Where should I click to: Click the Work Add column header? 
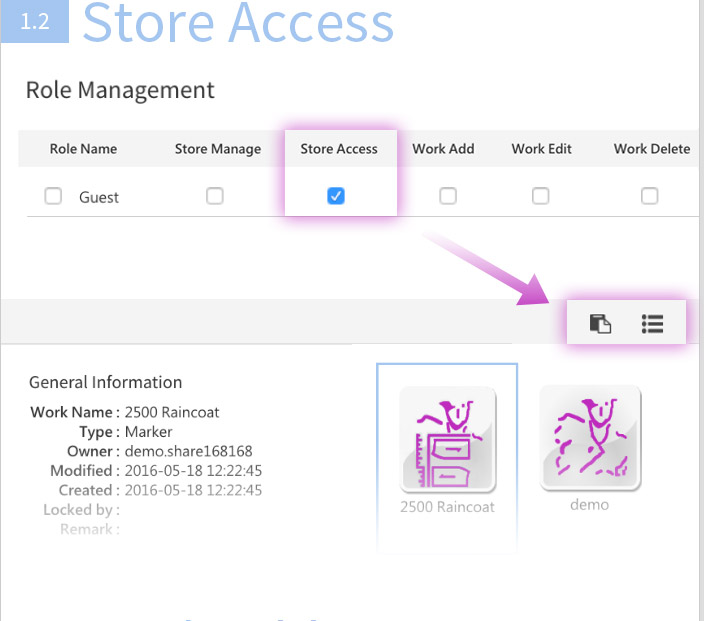pyautogui.click(x=443, y=149)
